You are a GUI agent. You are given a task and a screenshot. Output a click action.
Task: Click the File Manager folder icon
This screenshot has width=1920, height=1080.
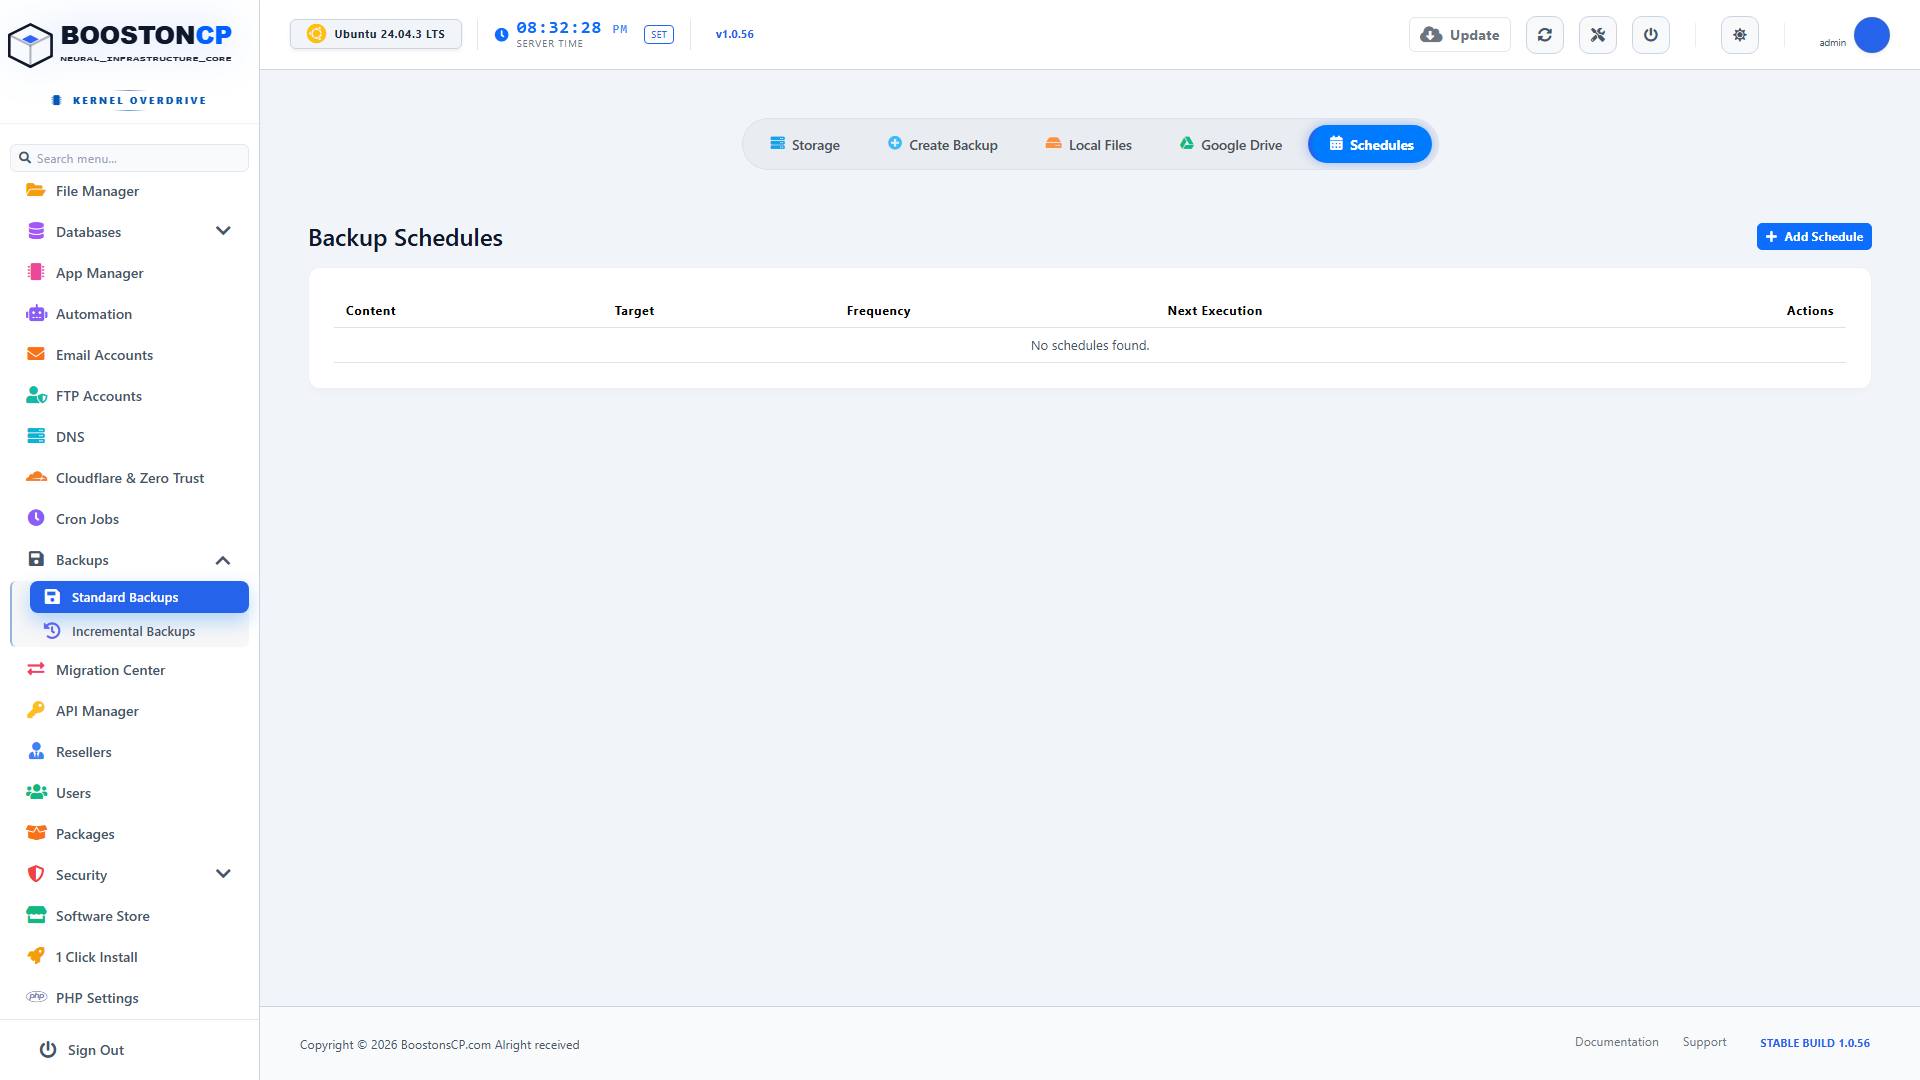[x=36, y=190]
